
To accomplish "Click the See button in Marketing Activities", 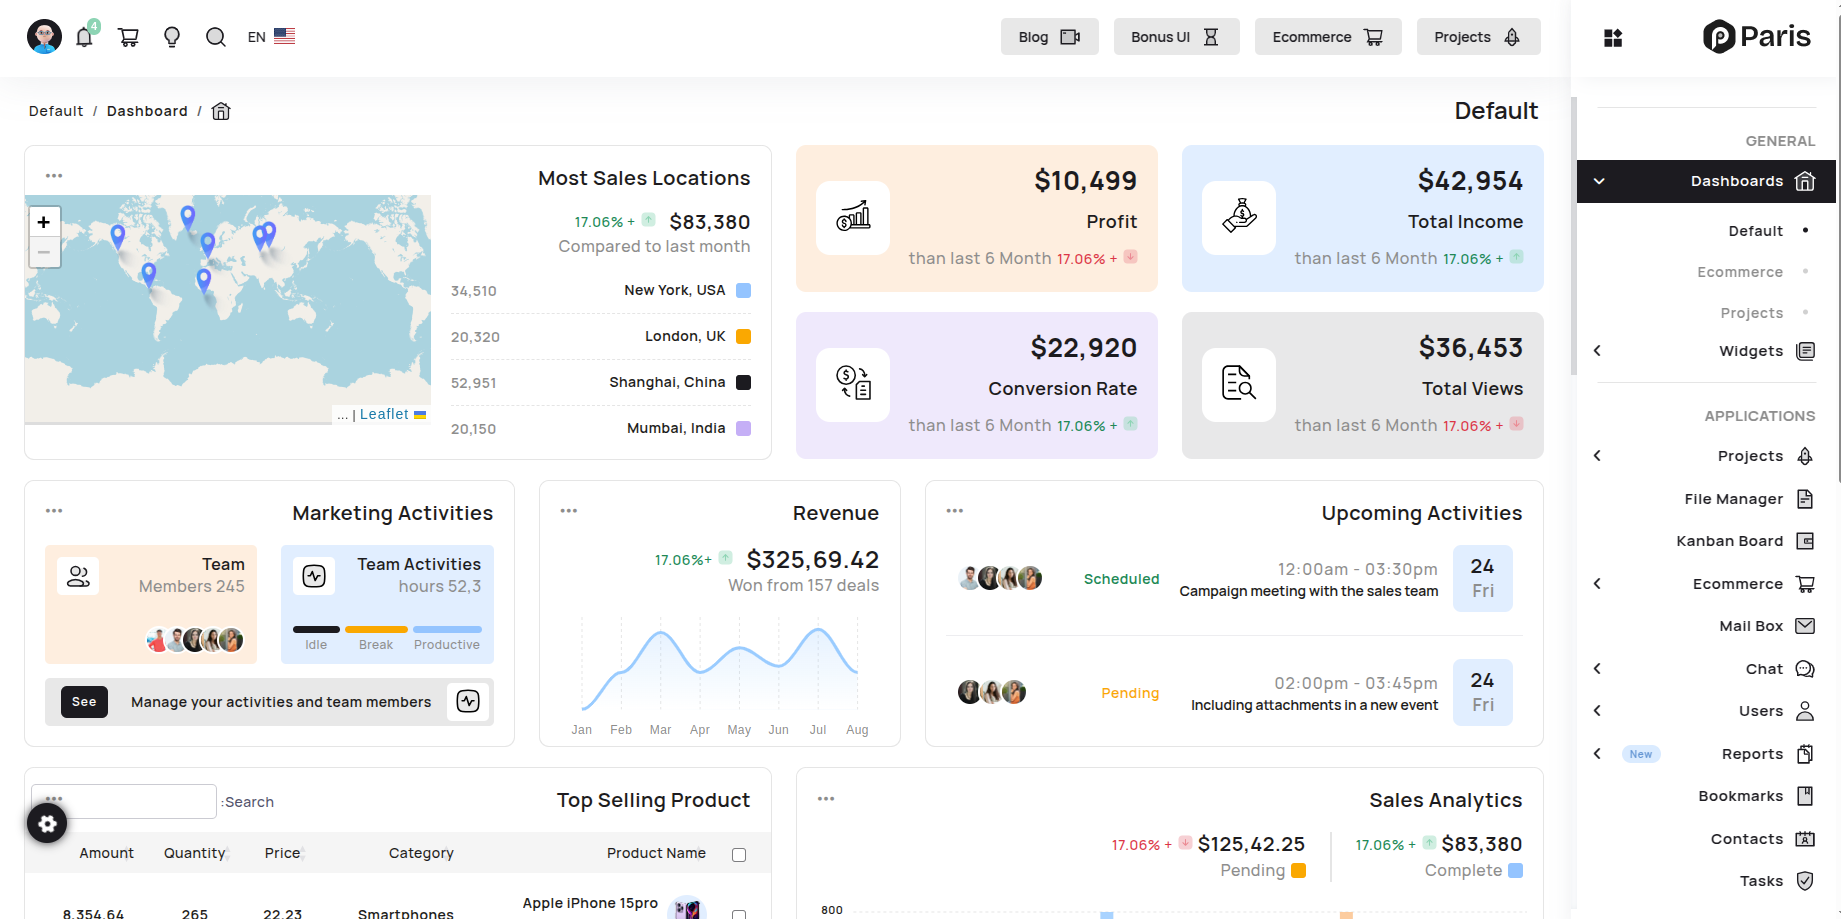I will (84, 702).
